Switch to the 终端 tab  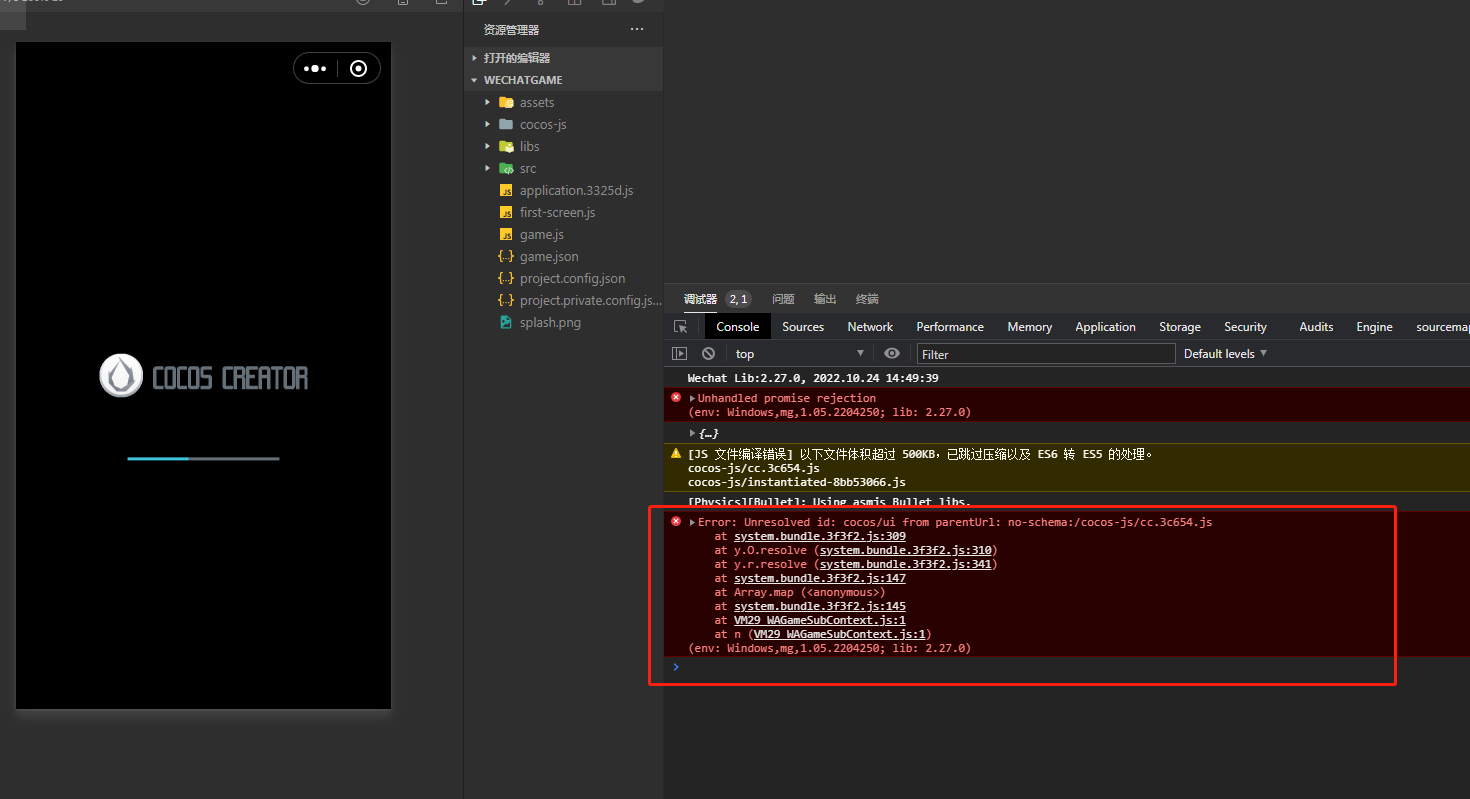(867, 299)
